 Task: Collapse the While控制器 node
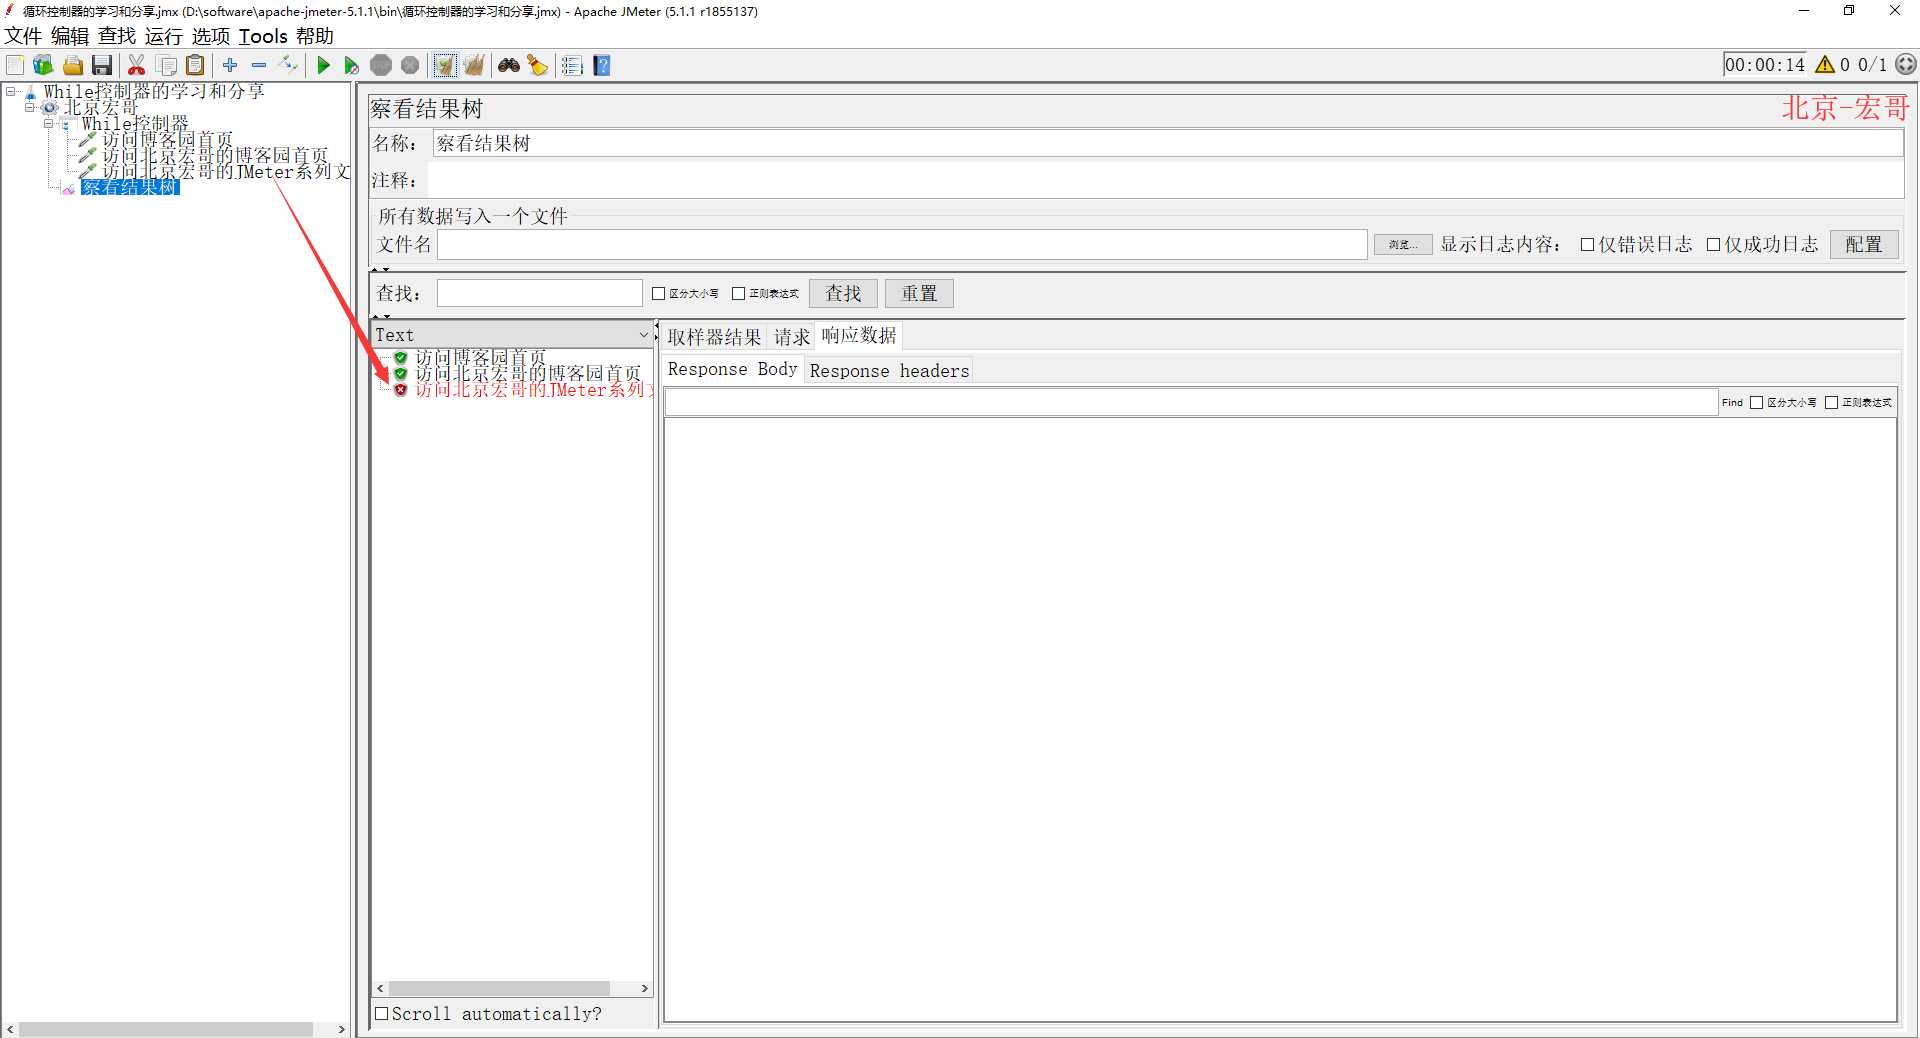tap(48, 124)
